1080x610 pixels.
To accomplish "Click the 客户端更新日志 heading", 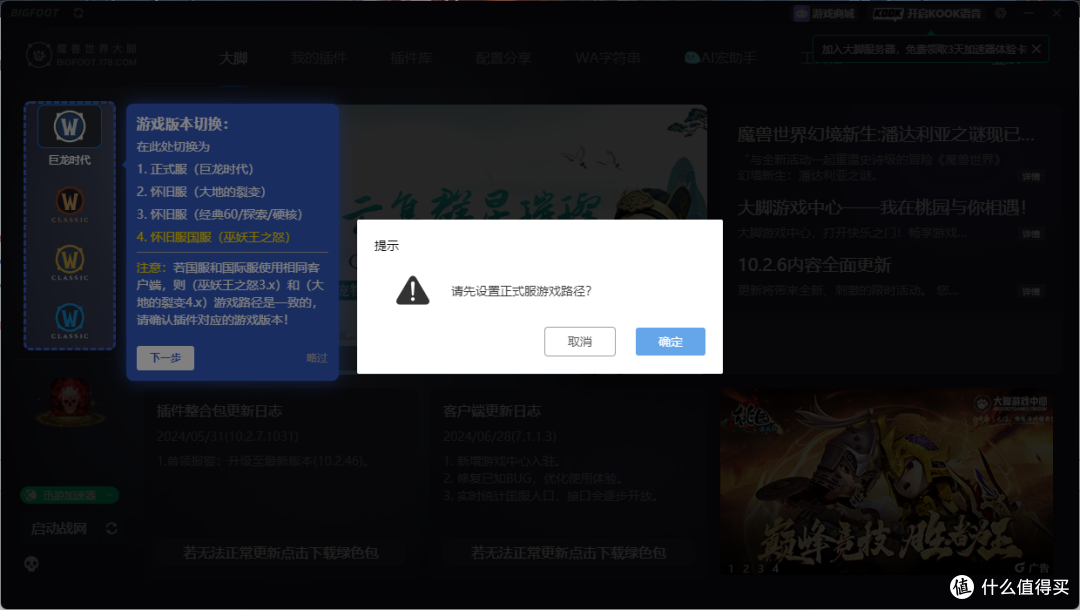I will click(x=492, y=411).
